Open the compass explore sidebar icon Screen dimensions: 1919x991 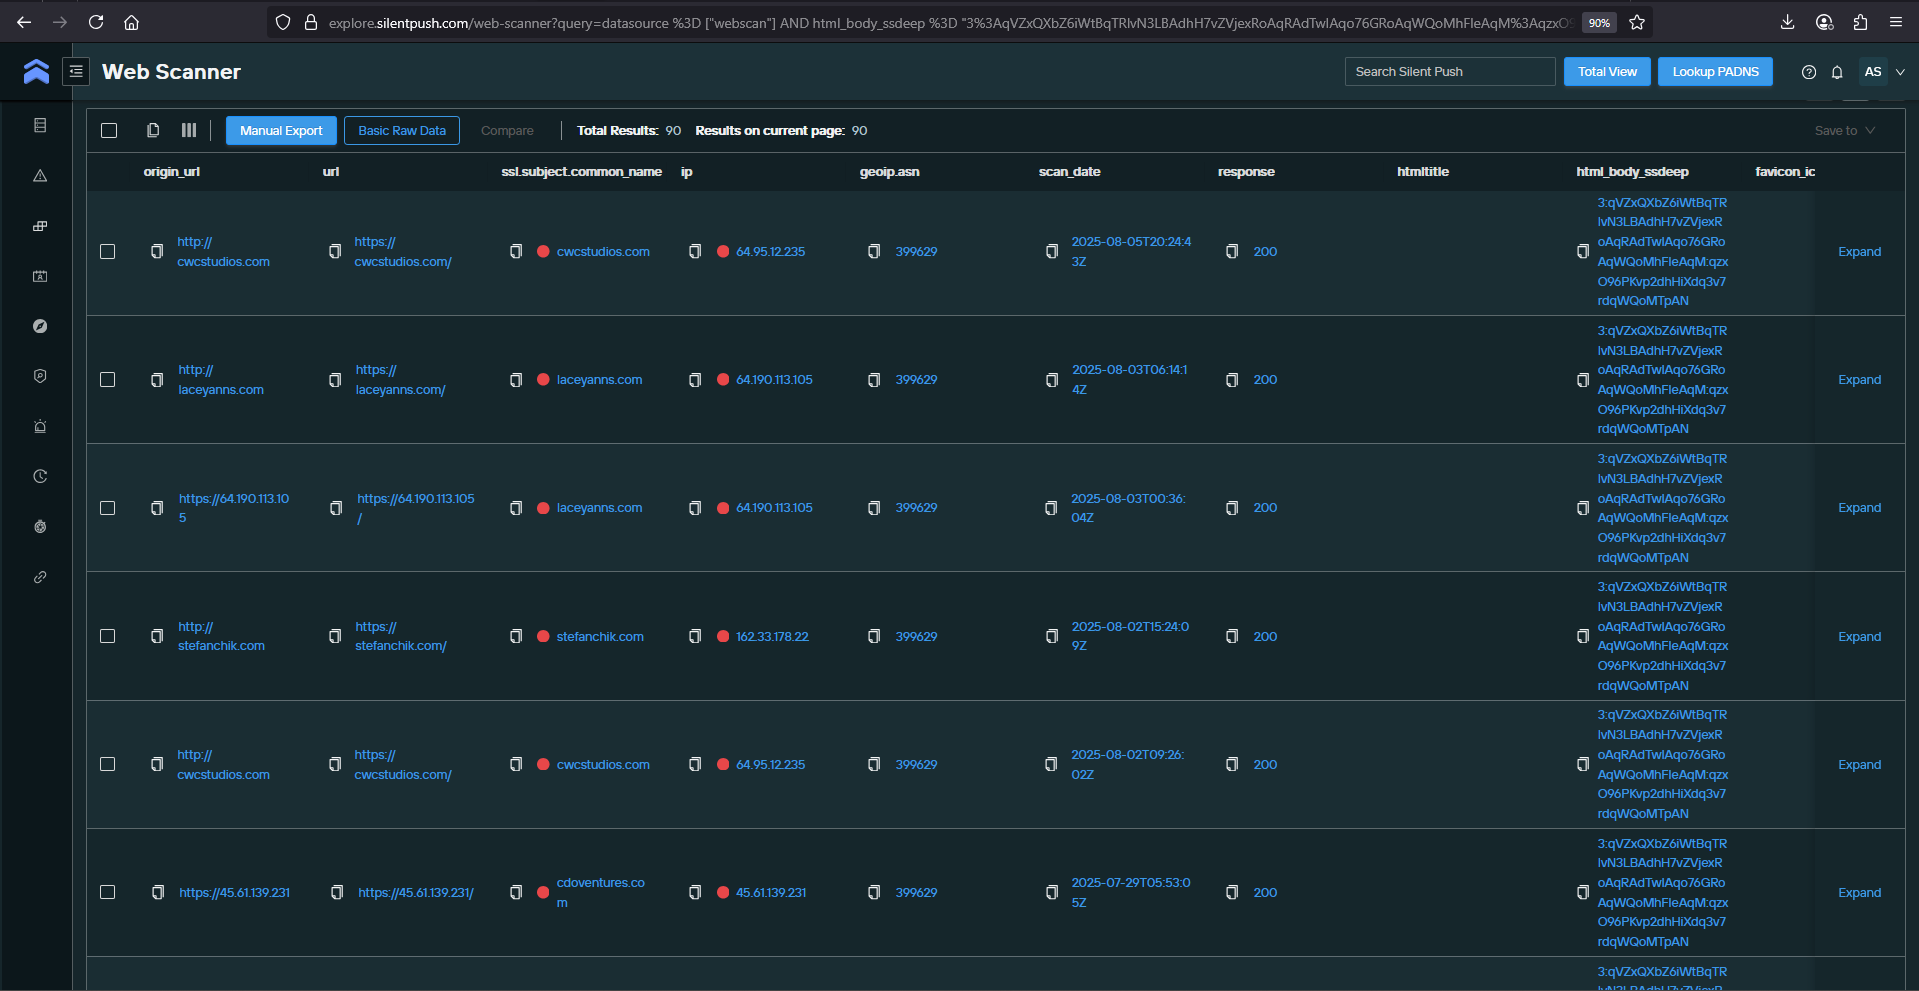(40, 326)
